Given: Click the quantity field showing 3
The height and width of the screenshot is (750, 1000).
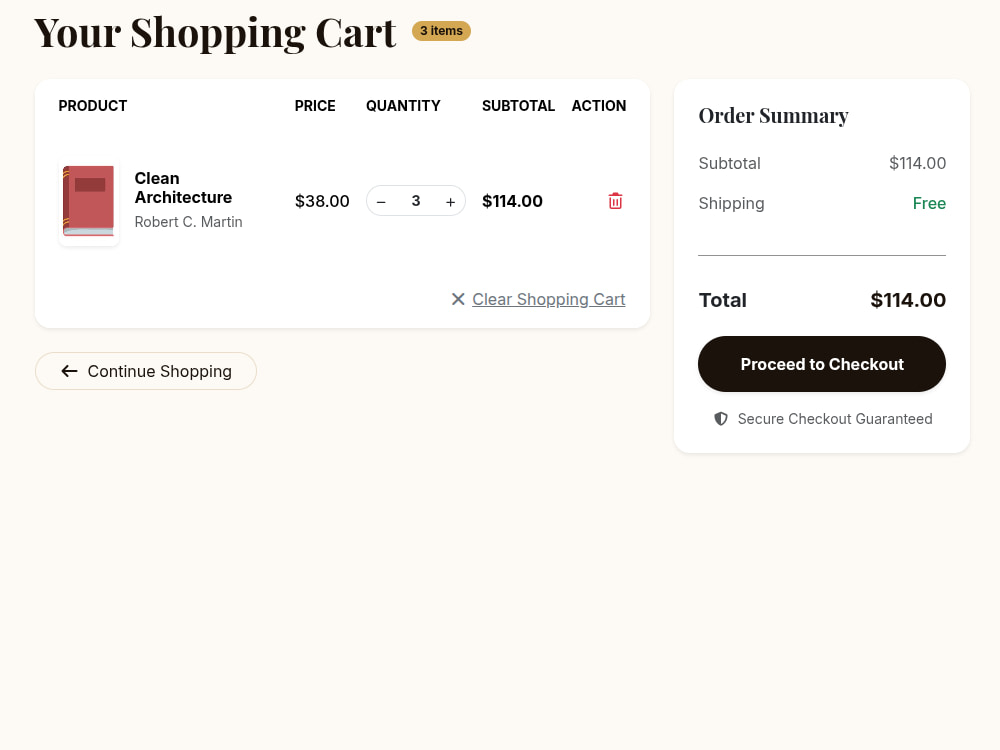Looking at the screenshot, I should tap(416, 201).
